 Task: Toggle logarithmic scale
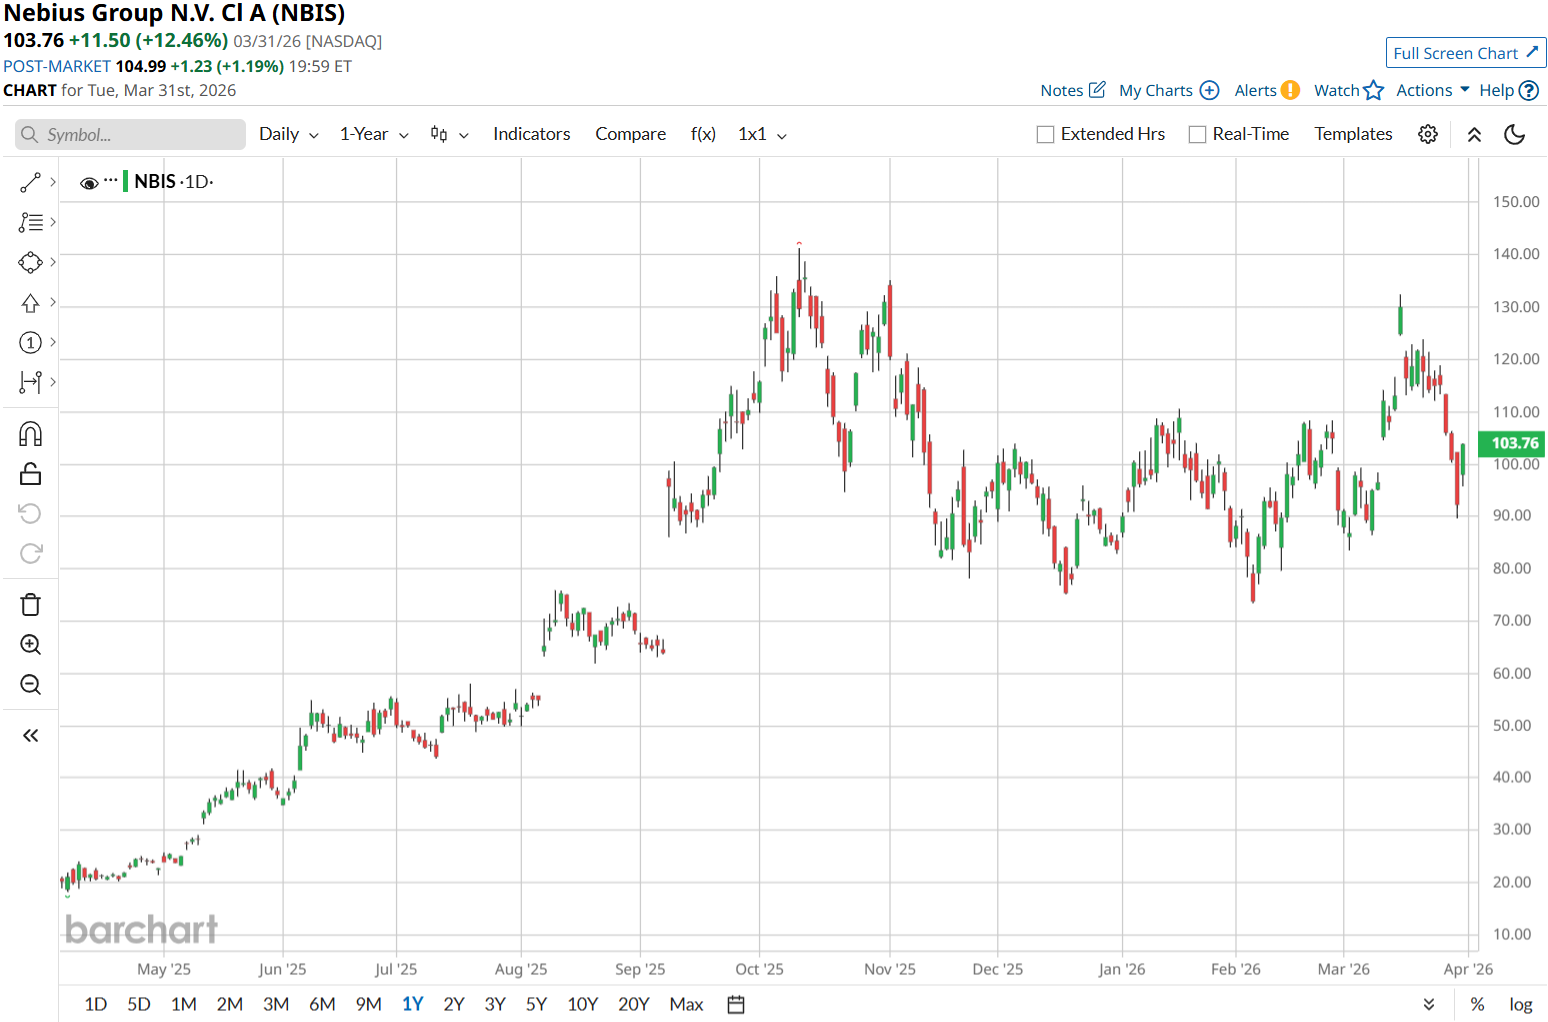click(x=1521, y=1004)
